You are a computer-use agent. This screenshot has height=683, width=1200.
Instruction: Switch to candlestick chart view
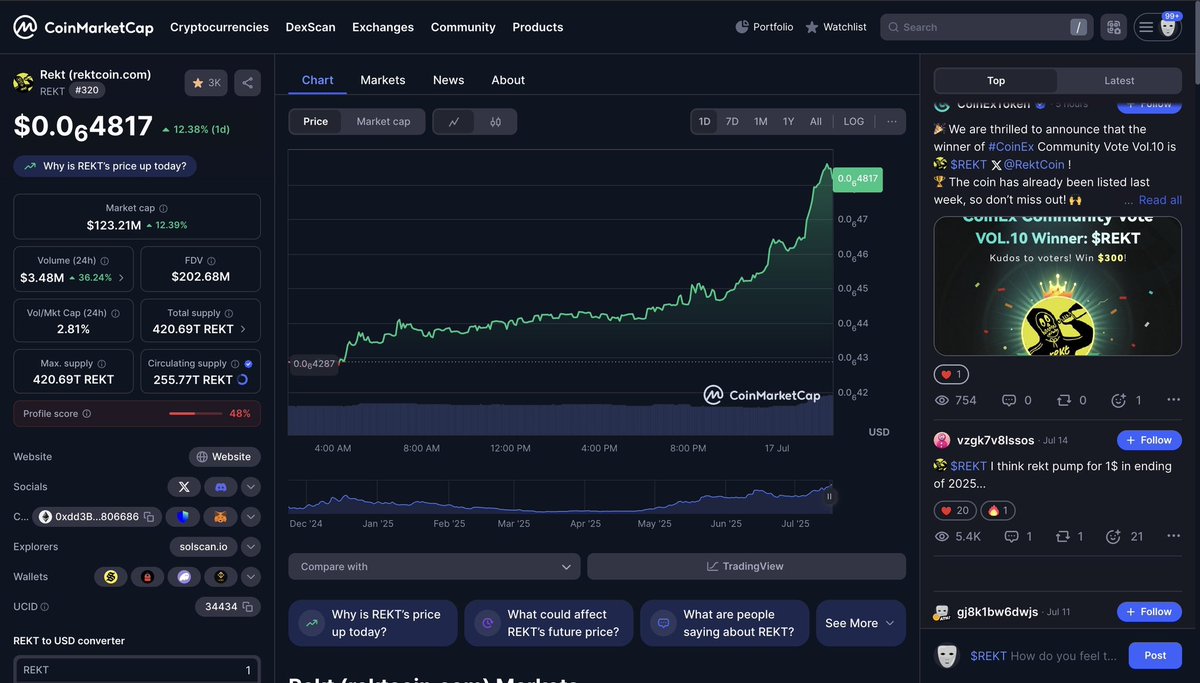tap(495, 121)
